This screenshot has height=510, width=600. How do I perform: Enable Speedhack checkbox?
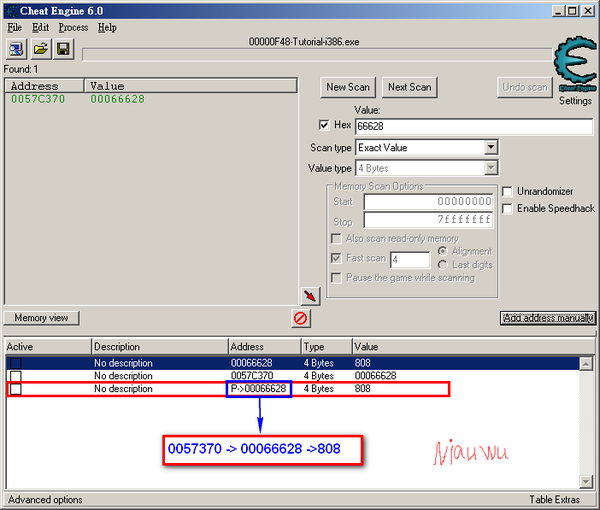pos(507,209)
